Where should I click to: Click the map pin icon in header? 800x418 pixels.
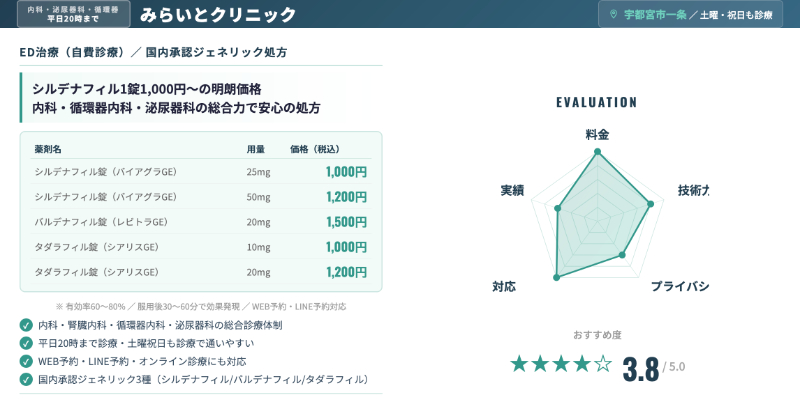pos(614,14)
